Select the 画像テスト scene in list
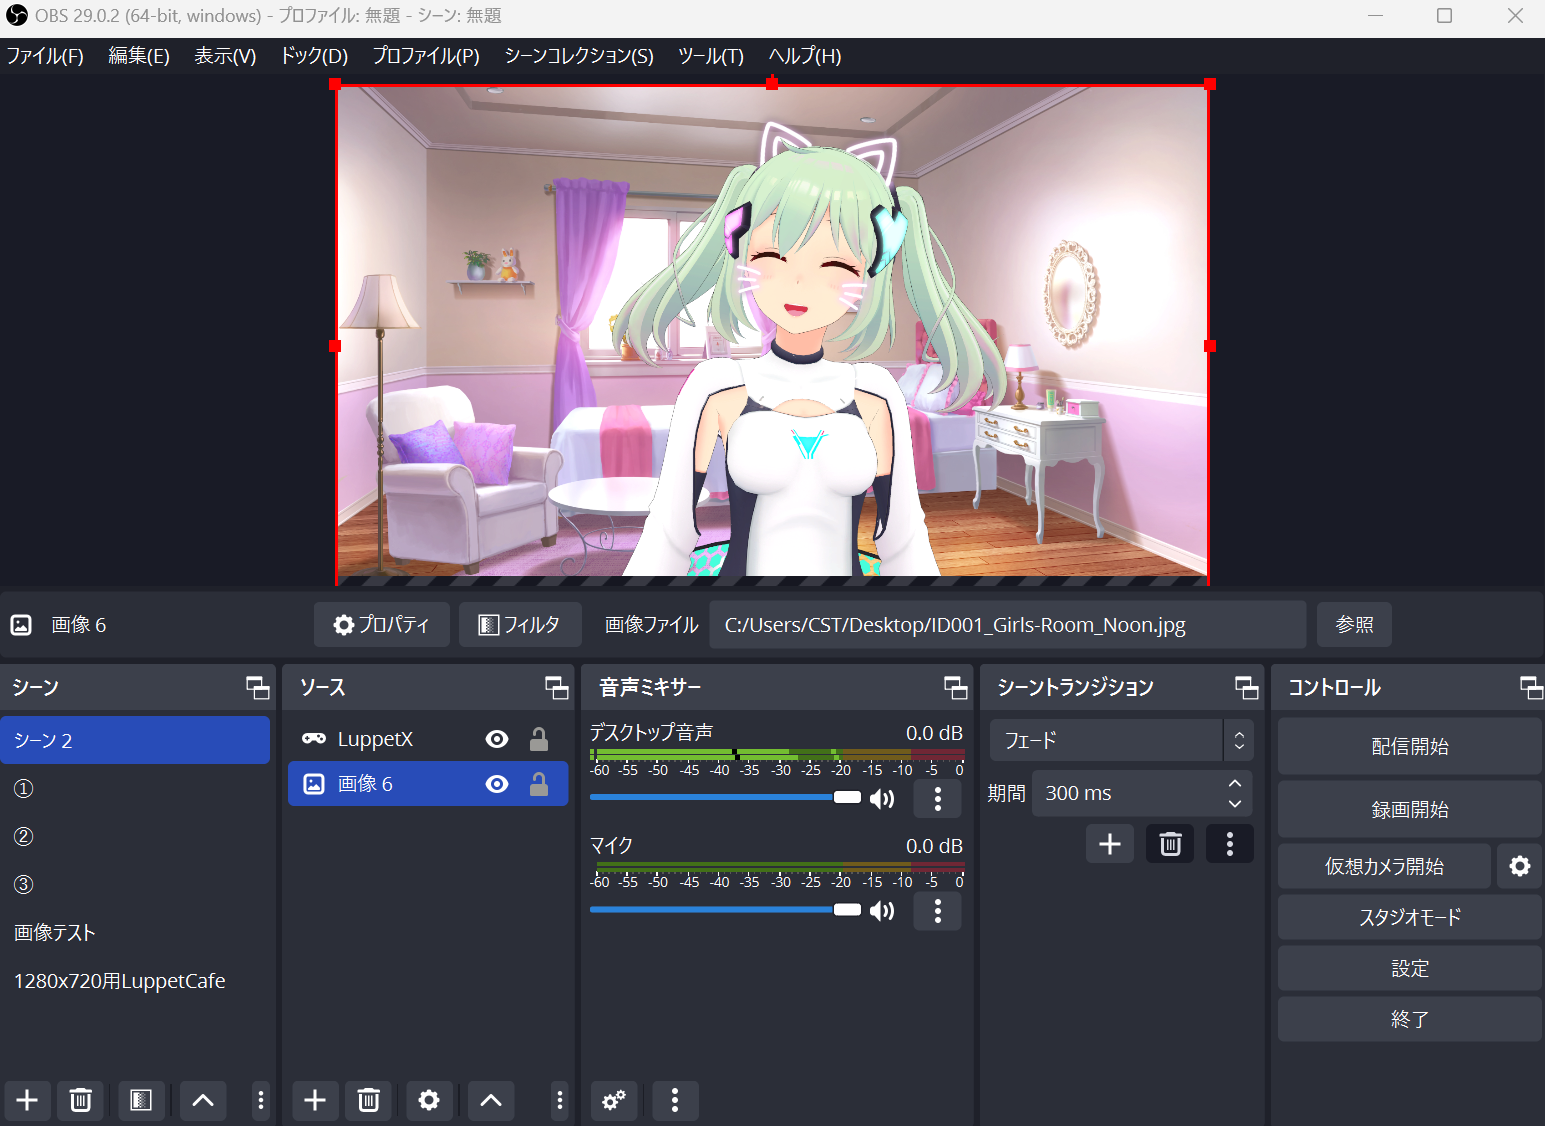The width and height of the screenshot is (1545, 1126). (55, 933)
